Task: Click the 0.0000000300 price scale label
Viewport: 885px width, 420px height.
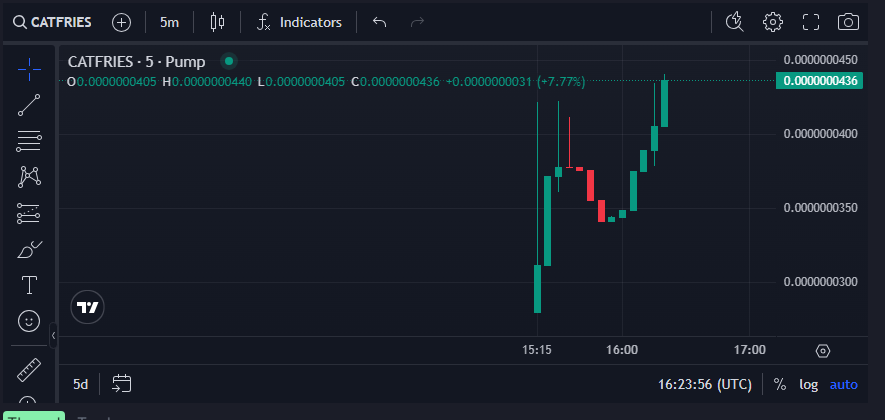Action: pos(820,282)
